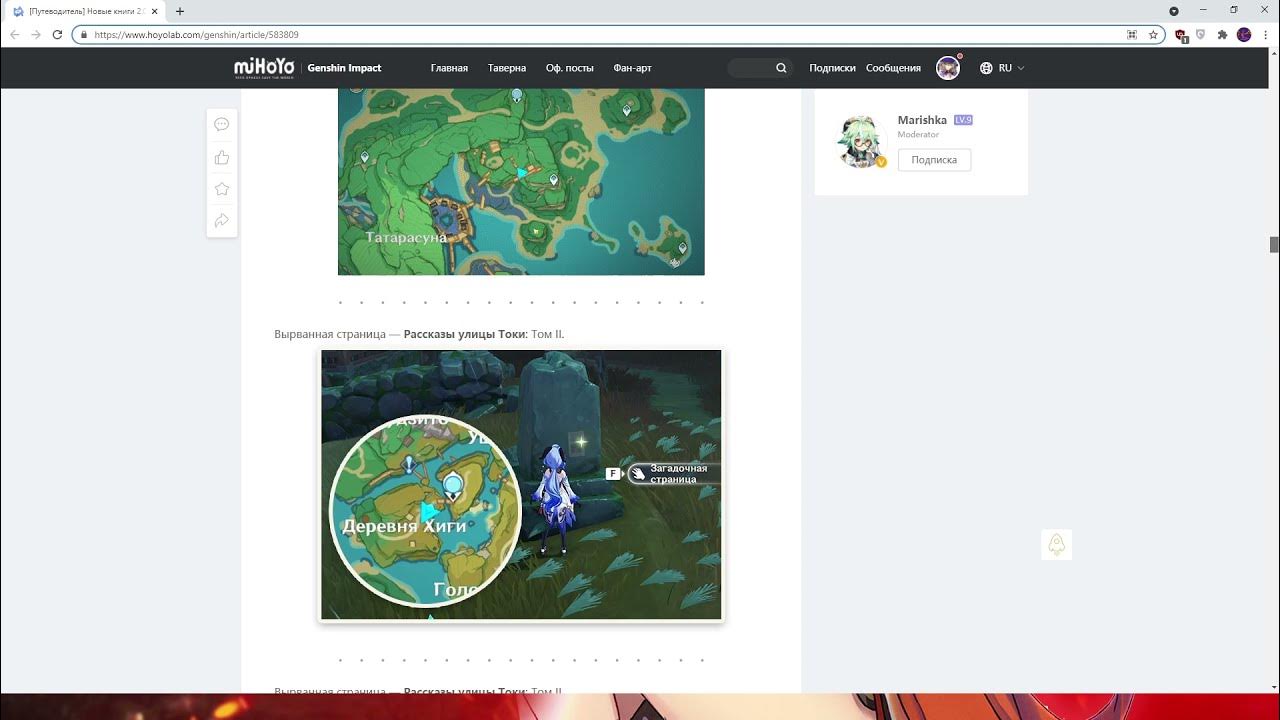Open the Genshin Impact home link

coord(344,68)
